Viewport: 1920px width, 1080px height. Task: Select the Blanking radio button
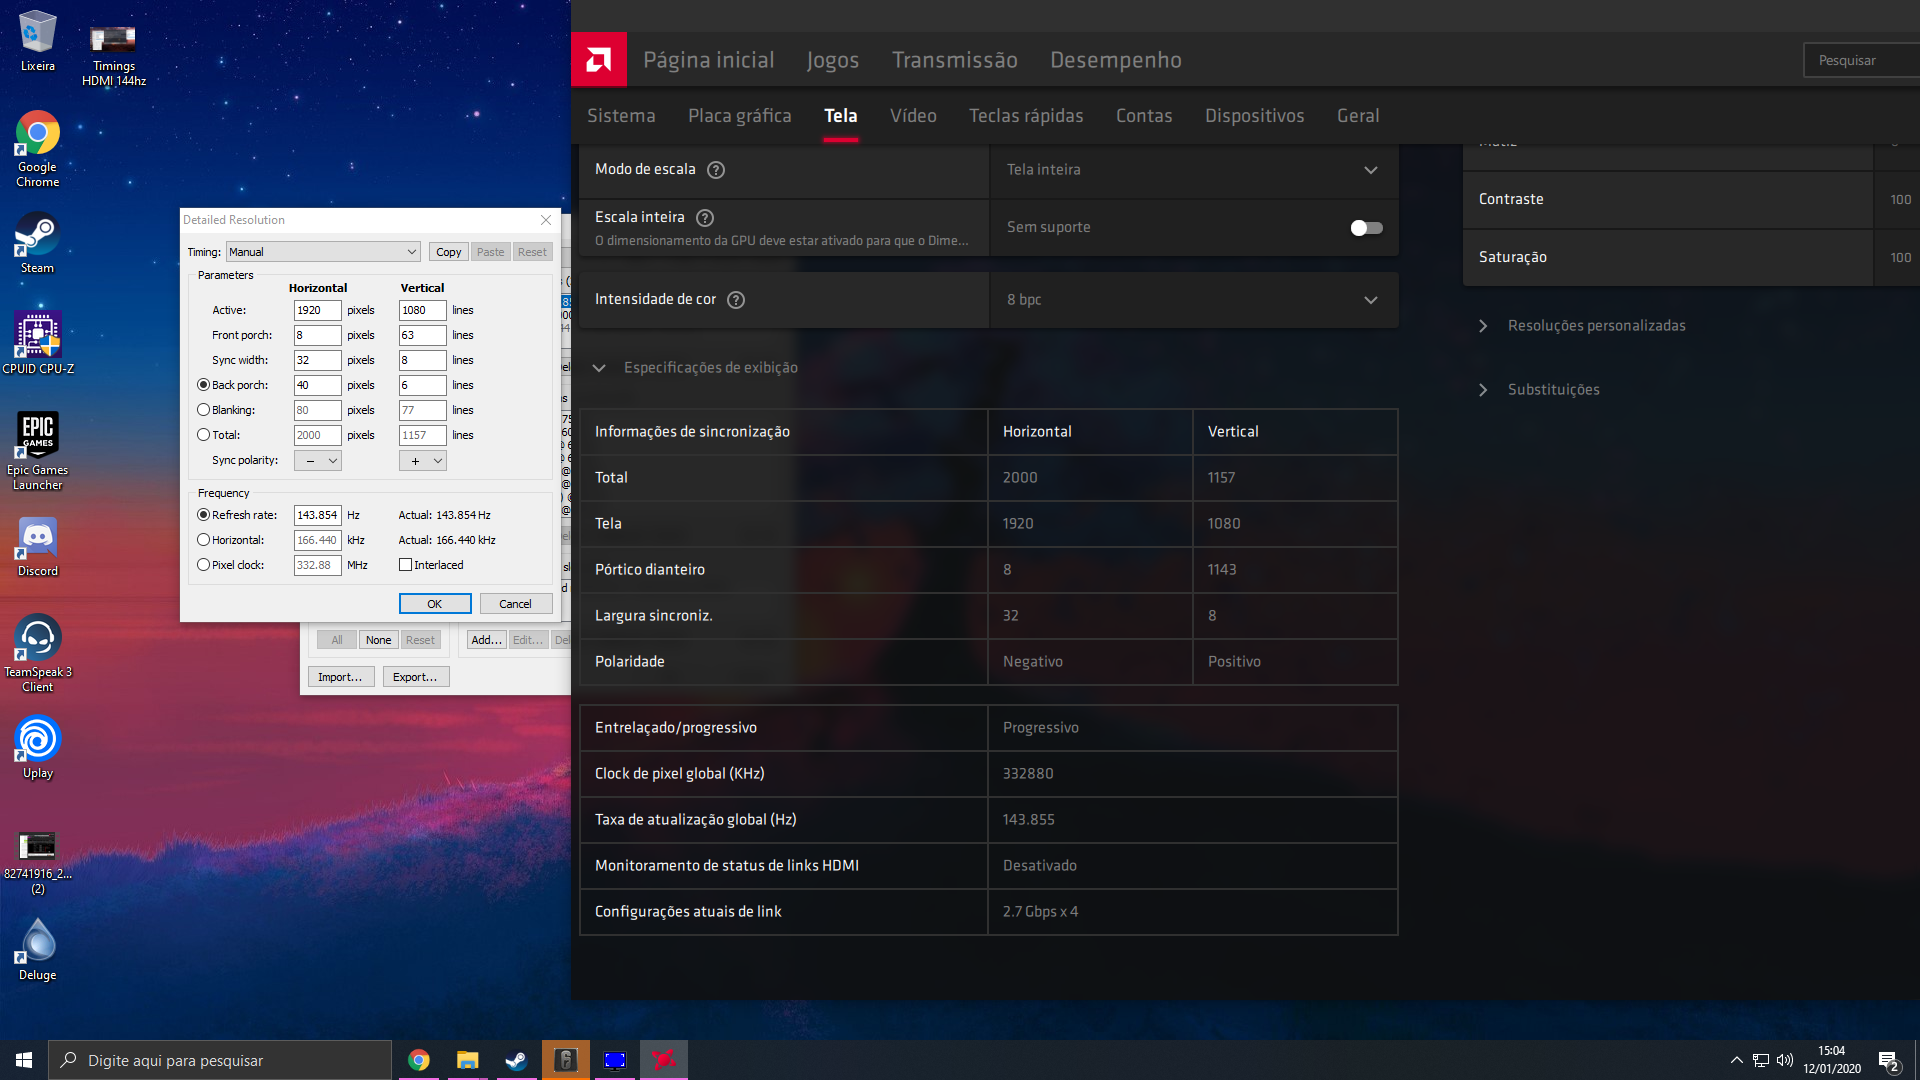coord(204,410)
